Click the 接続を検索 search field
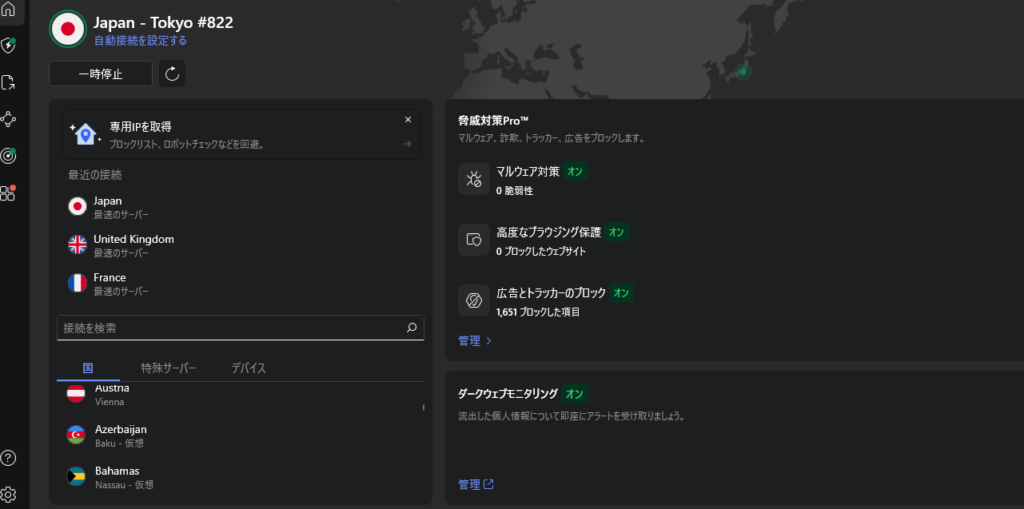The image size is (1024, 509). click(x=230, y=328)
